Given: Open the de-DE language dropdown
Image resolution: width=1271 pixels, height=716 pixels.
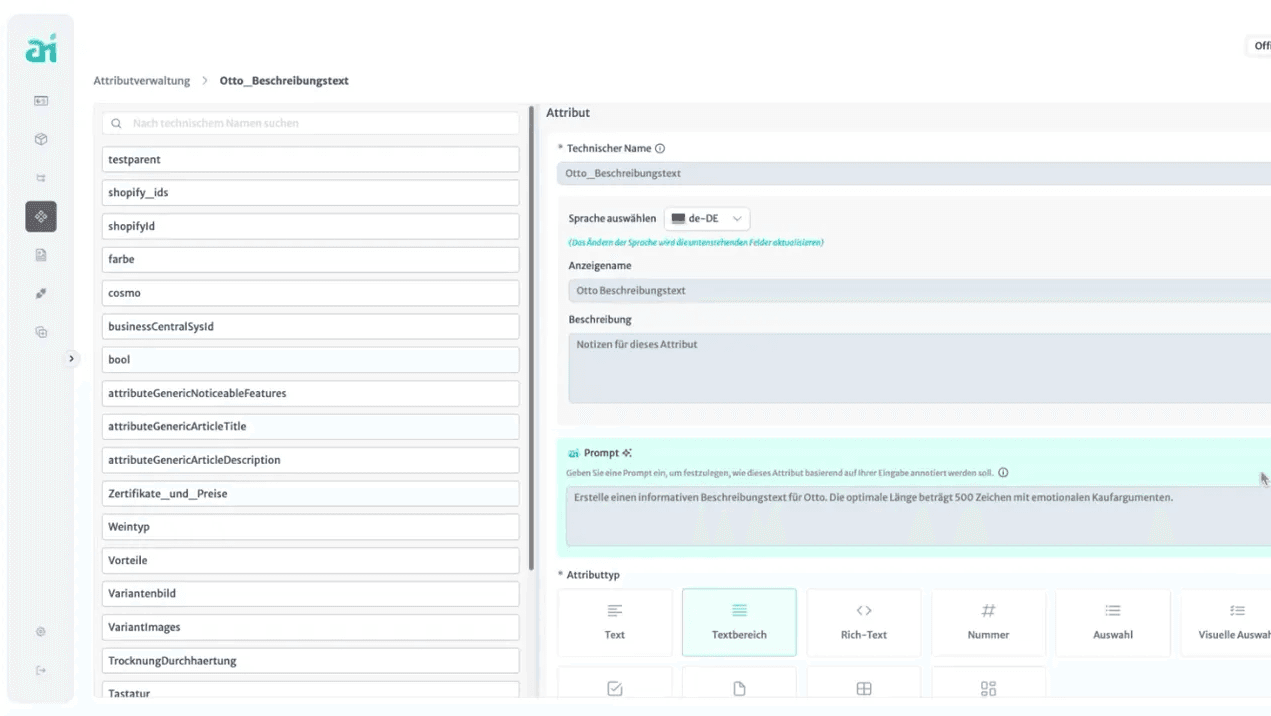Looking at the screenshot, I should pos(706,219).
